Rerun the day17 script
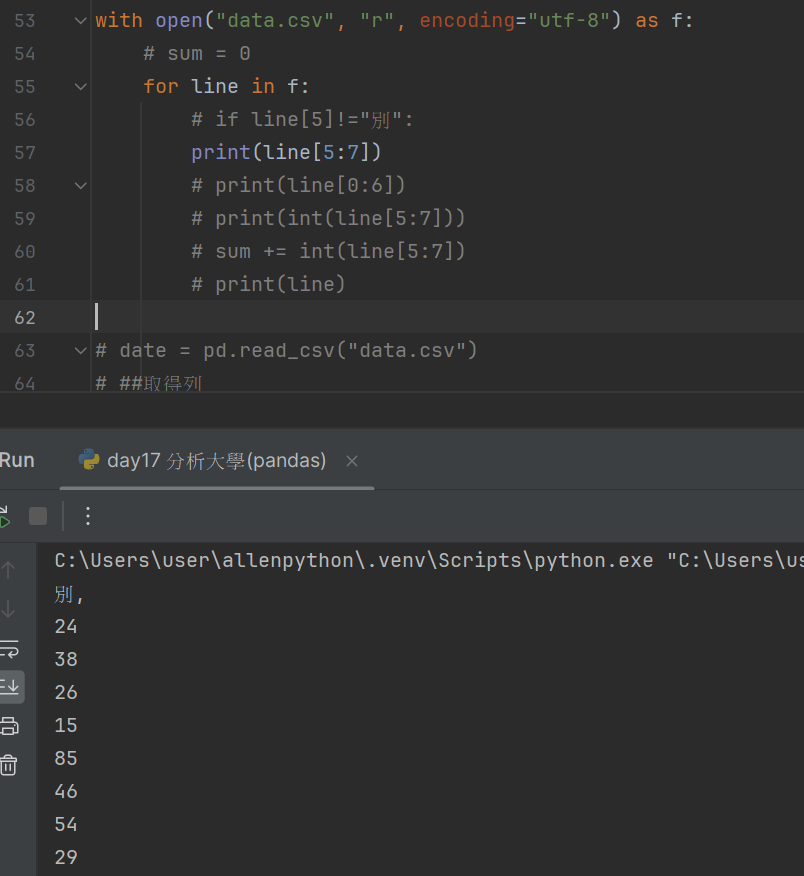Viewport: 804px width, 876px height. (3, 516)
